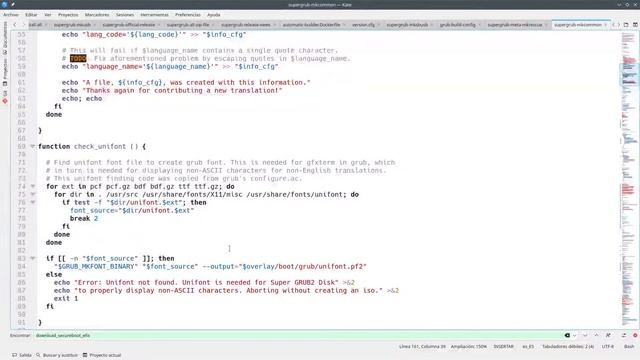
Task: Go back with the left navigation arrow
Action: coord(15,25)
